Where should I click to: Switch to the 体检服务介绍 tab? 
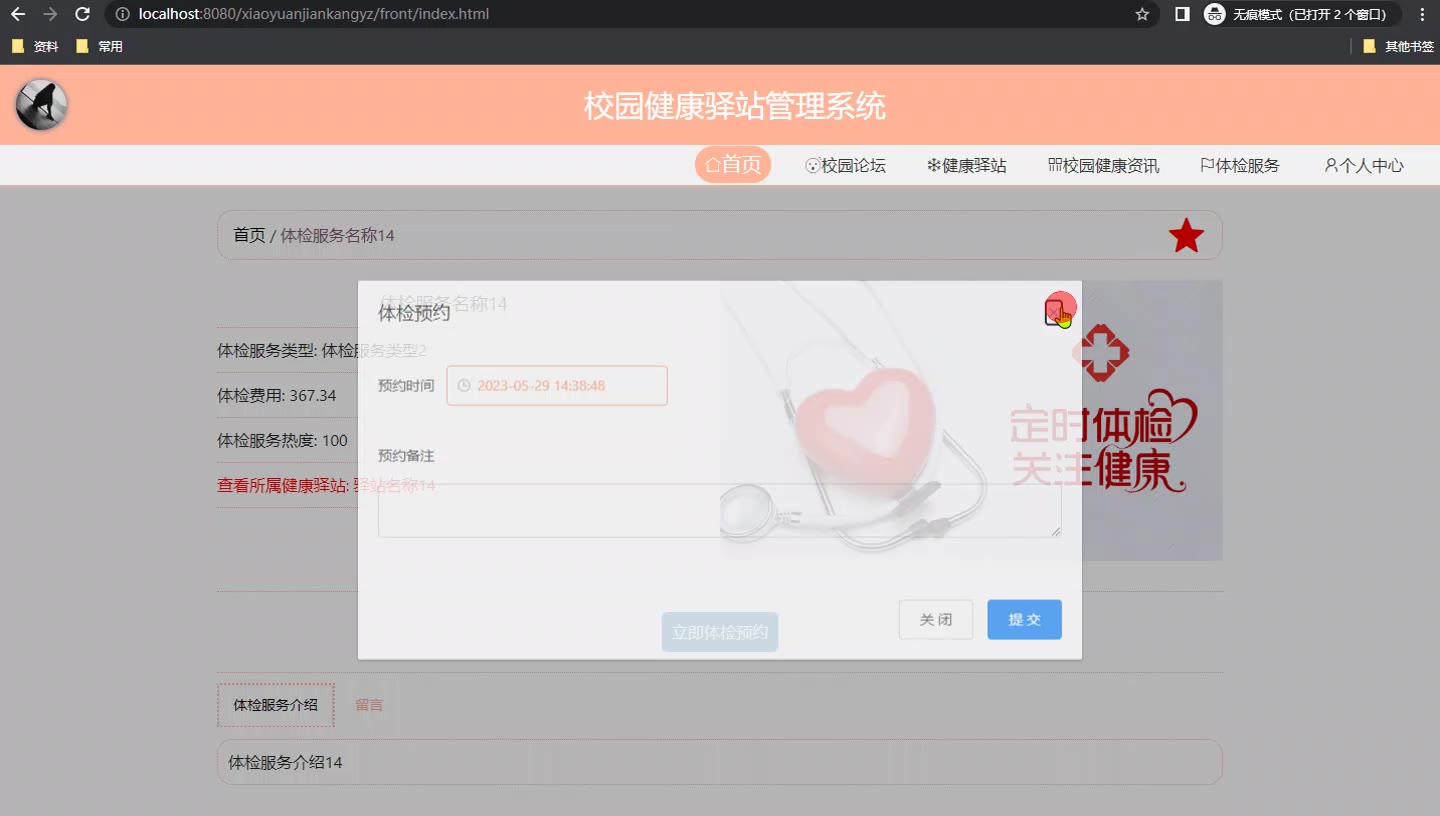[276, 705]
